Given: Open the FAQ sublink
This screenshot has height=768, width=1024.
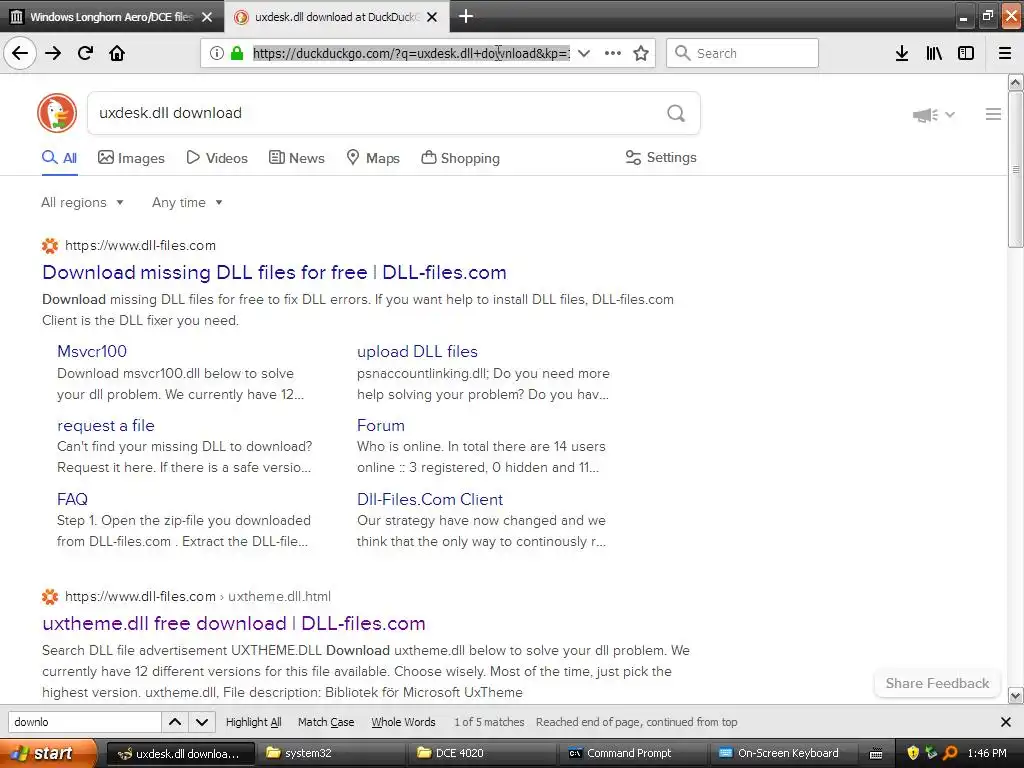Looking at the screenshot, I should tap(72, 499).
